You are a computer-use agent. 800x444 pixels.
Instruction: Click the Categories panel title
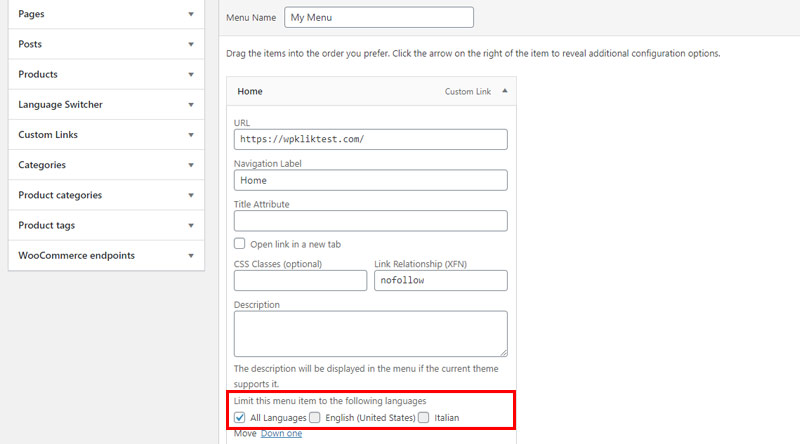[42, 165]
